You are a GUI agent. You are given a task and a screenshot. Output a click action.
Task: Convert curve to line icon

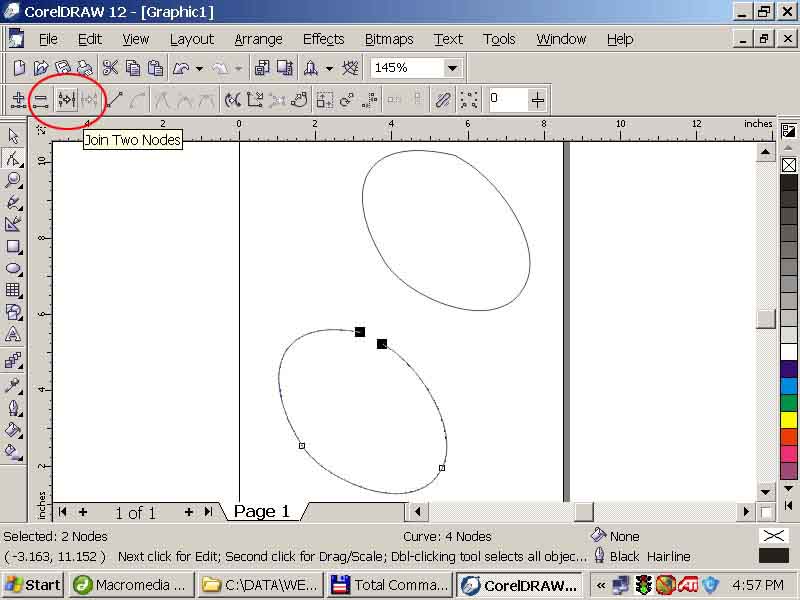click(x=114, y=100)
